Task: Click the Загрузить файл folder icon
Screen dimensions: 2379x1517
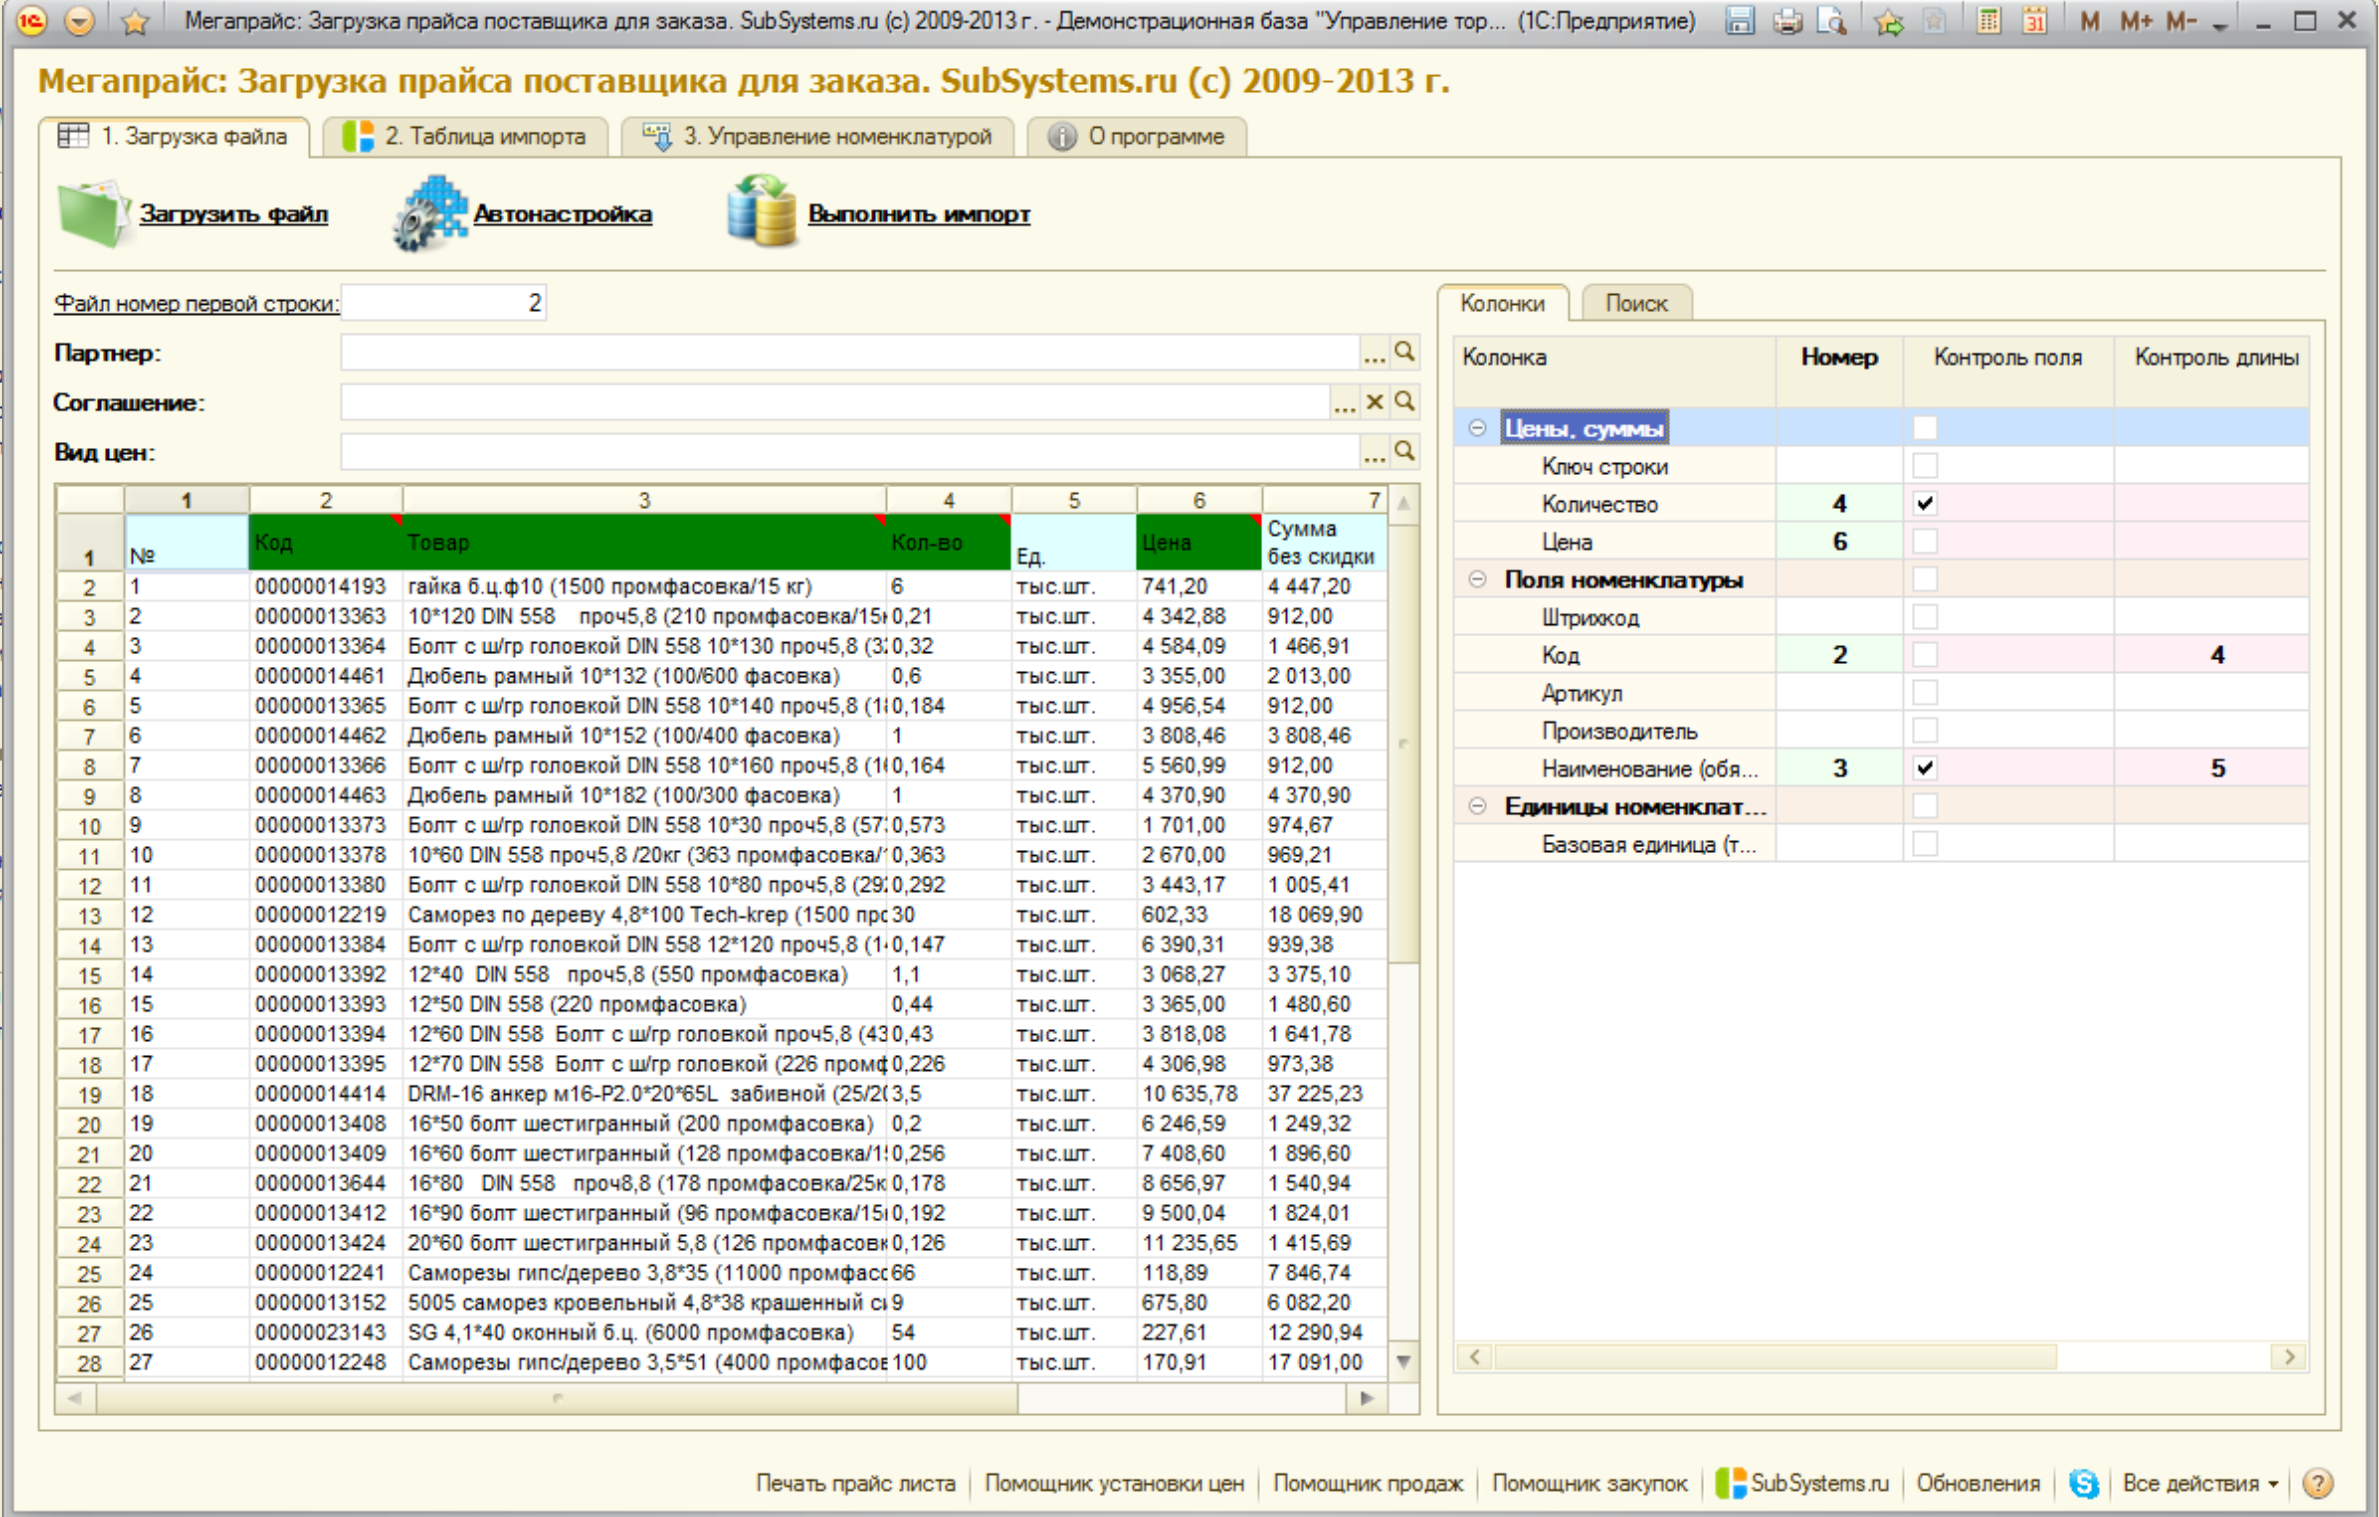Action: (x=93, y=212)
